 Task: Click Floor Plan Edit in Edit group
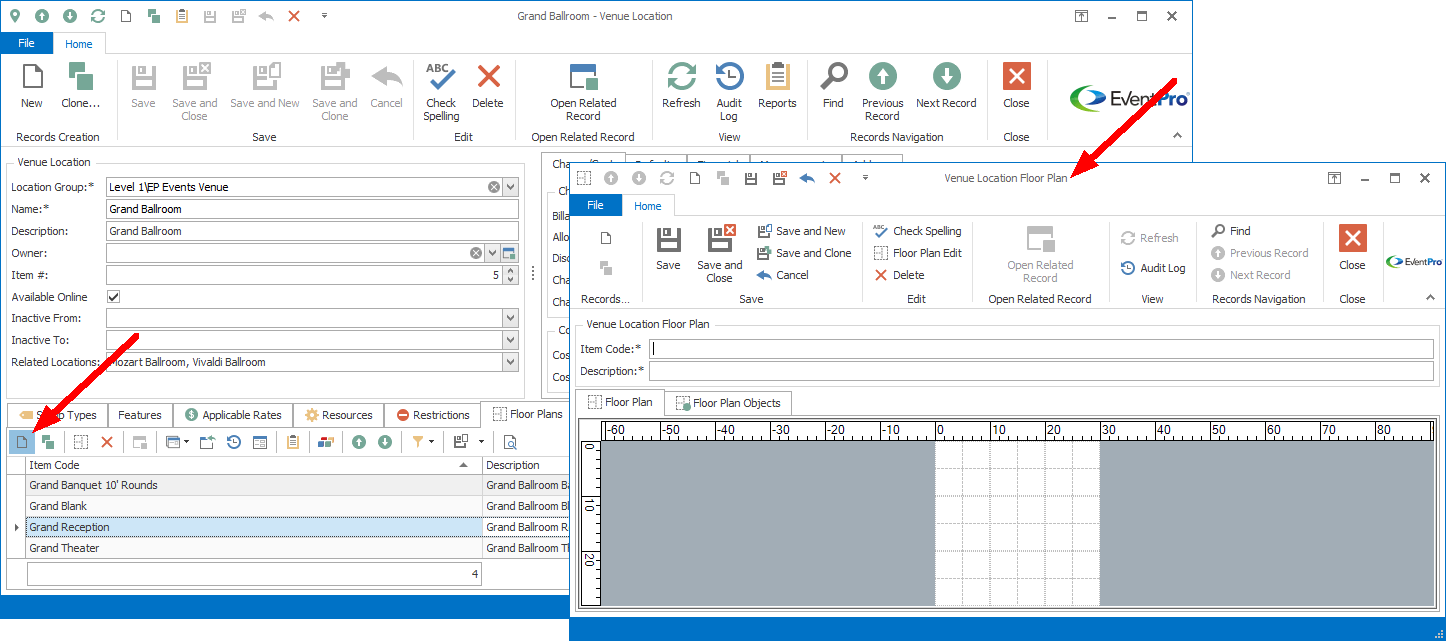point(917,253)
